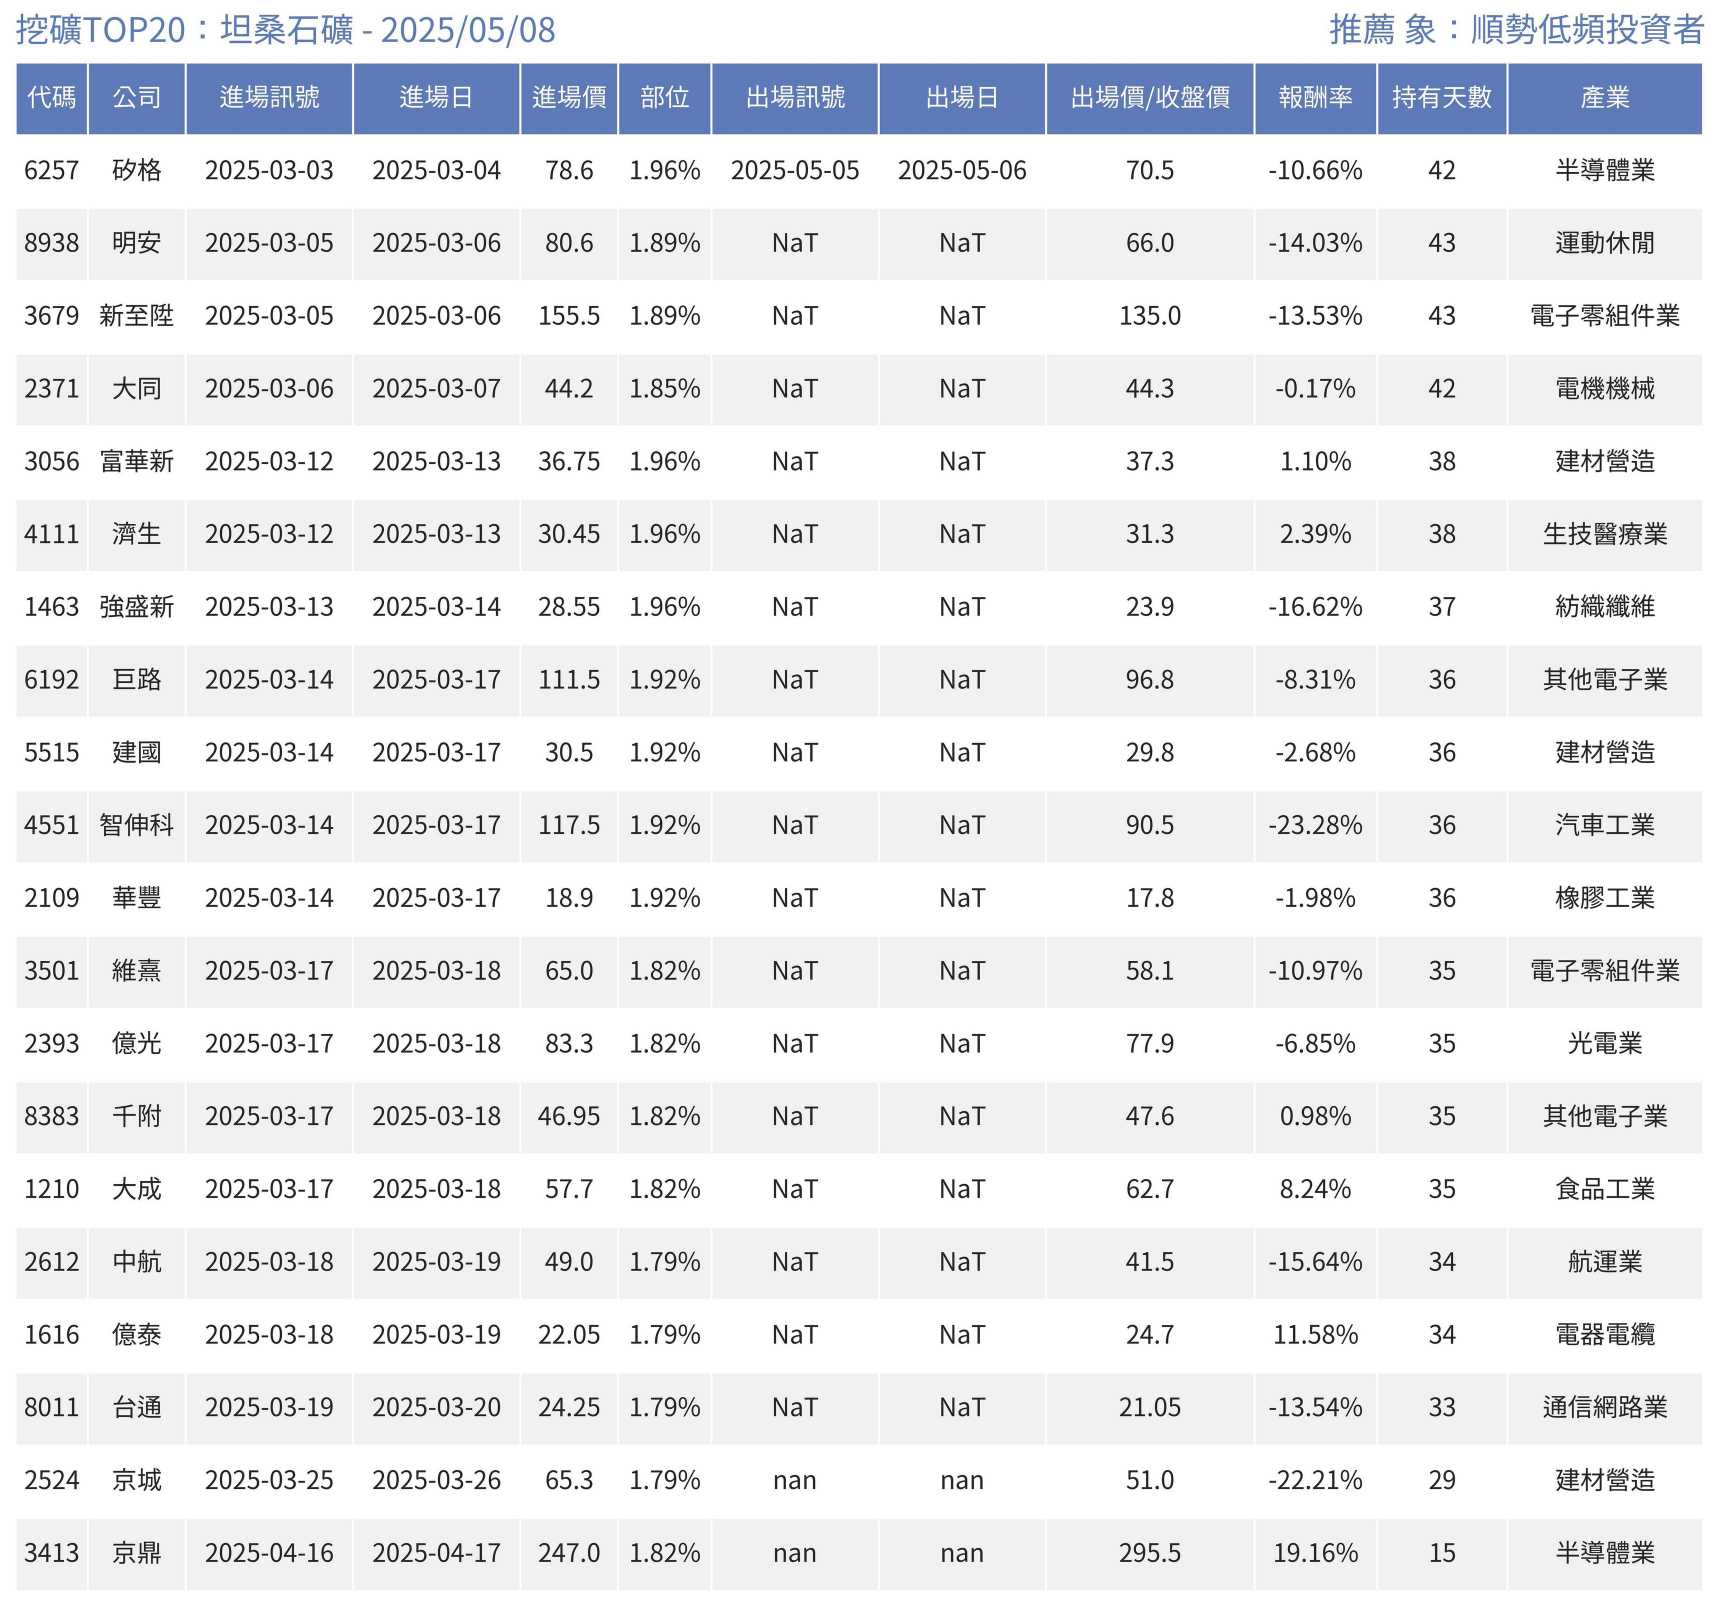This screenshot has height=1606, width=1721.
Task: Click industry 航運業
Action: [x=1605, y=1262]
